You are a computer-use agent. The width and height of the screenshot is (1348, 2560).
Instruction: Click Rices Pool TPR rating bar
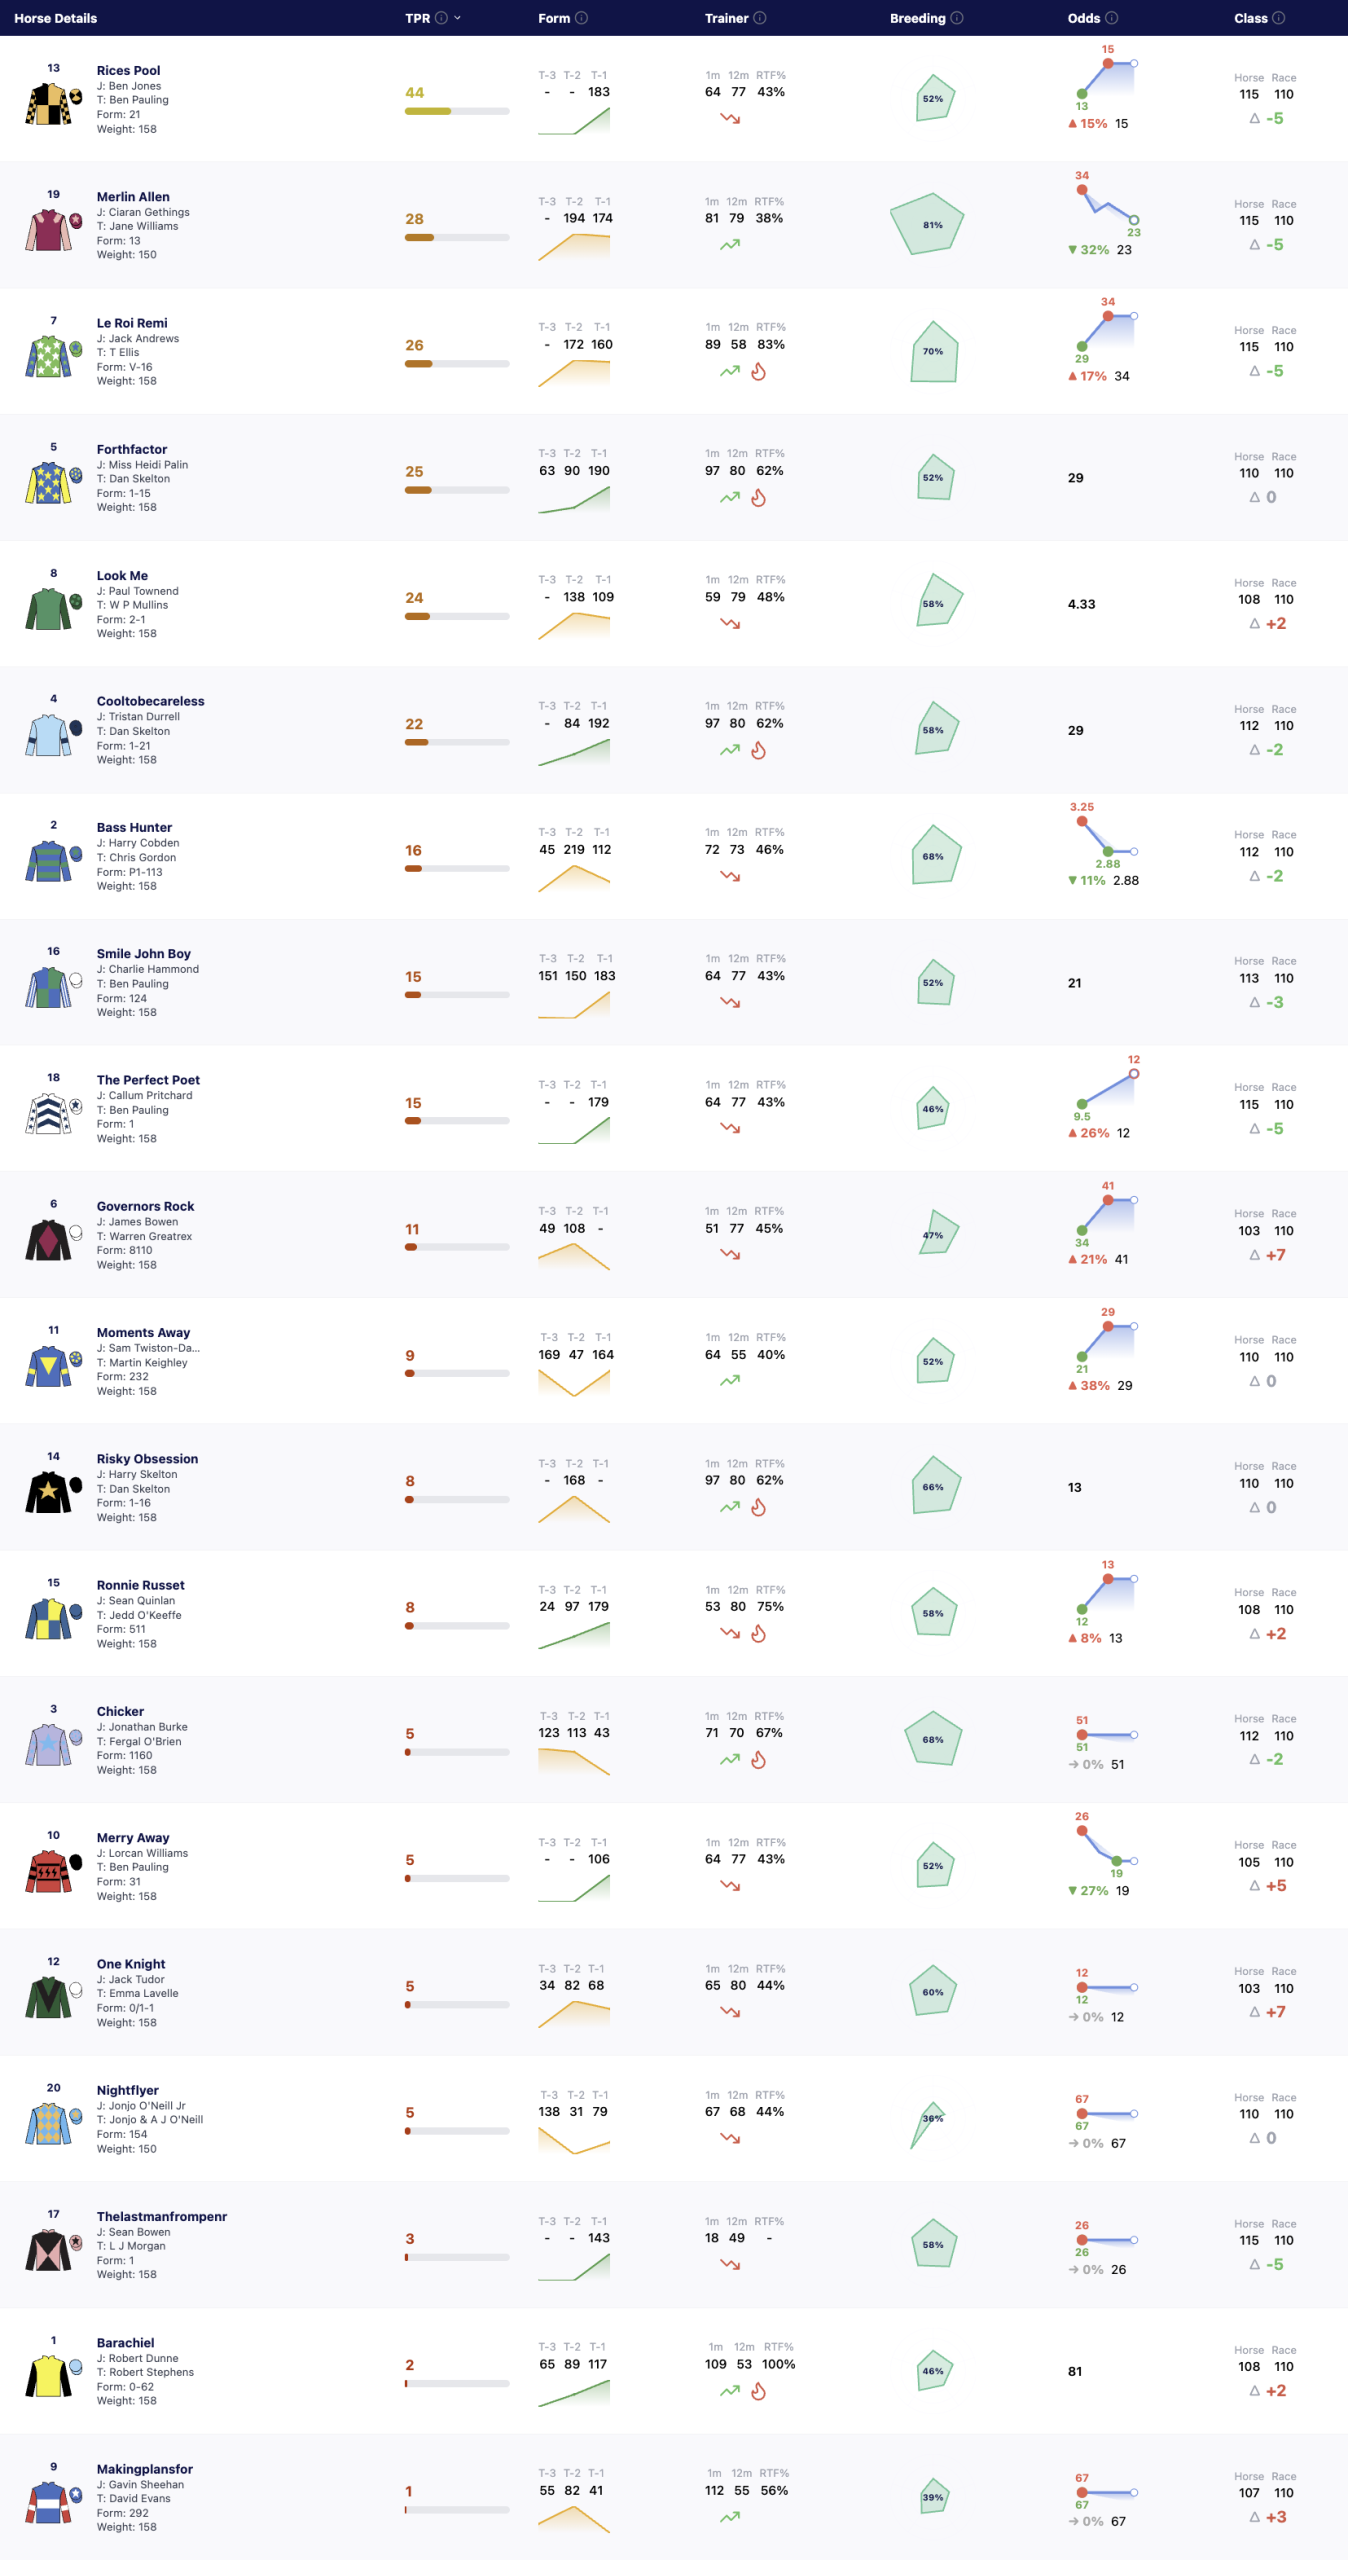(x=457, y=111)
